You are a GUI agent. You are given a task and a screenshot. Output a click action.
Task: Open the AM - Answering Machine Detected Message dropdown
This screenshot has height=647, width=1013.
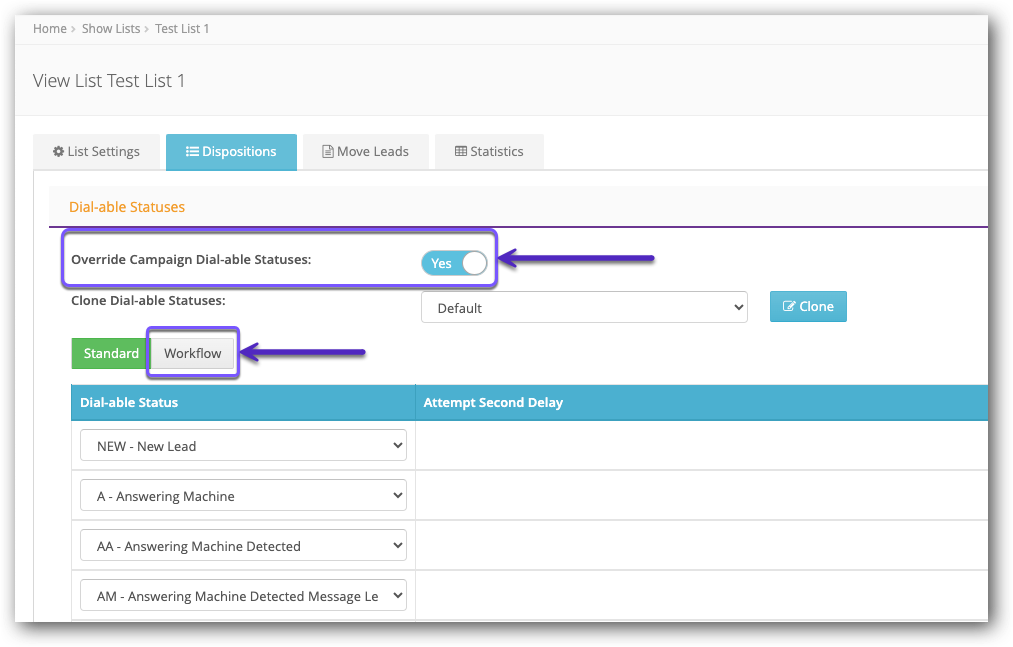coord(243,596)
